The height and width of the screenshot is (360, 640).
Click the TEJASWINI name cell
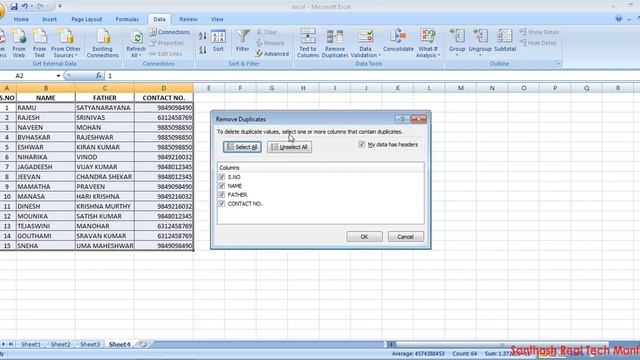pyautogui.click(x=46, y=226)
